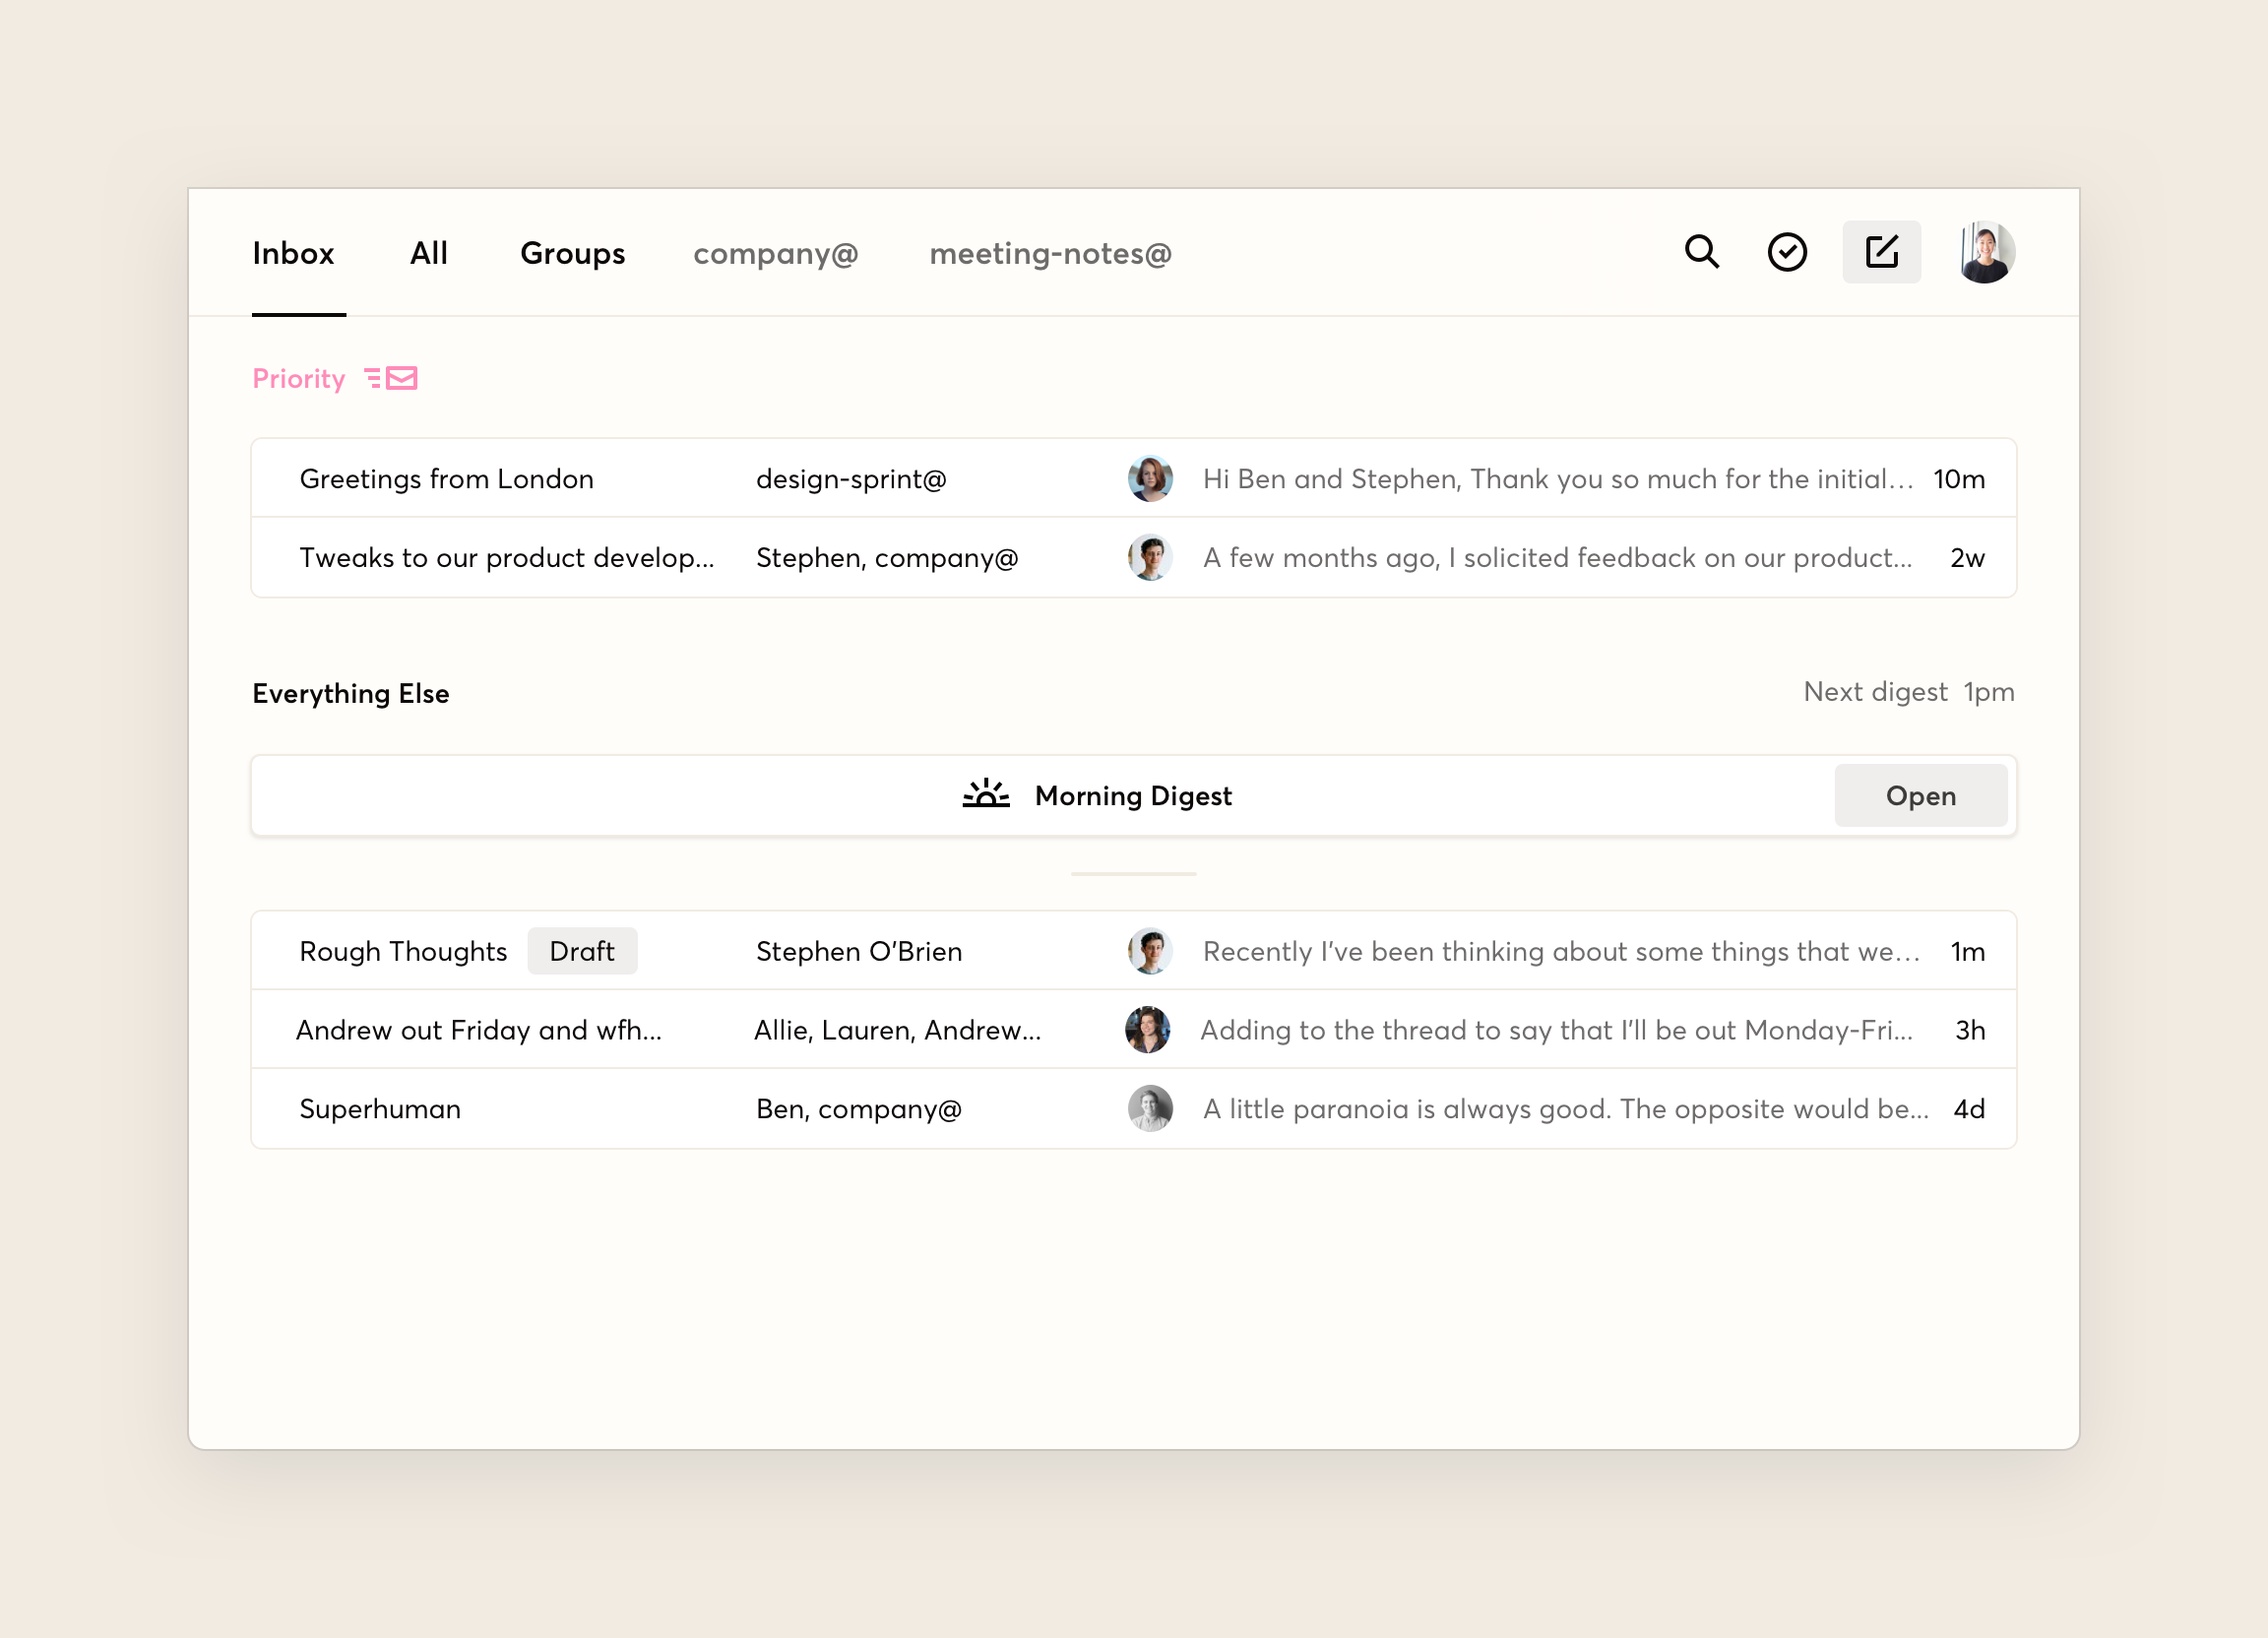The width and height of the screenshot is (2268, 1638).
Task: Open the Tweaks to our product develop thread
Action: coord(506,557)
